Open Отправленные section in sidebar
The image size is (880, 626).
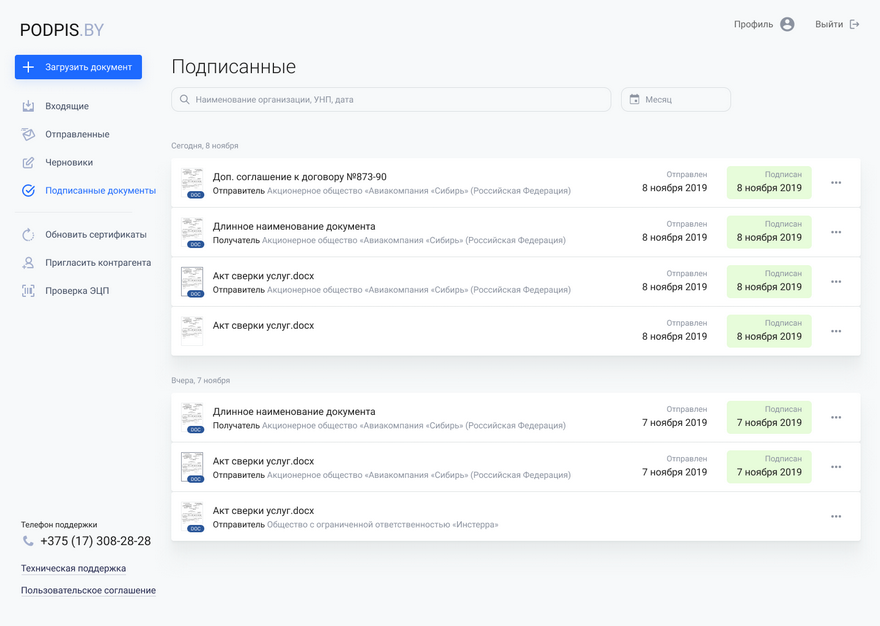click(77, 134)
